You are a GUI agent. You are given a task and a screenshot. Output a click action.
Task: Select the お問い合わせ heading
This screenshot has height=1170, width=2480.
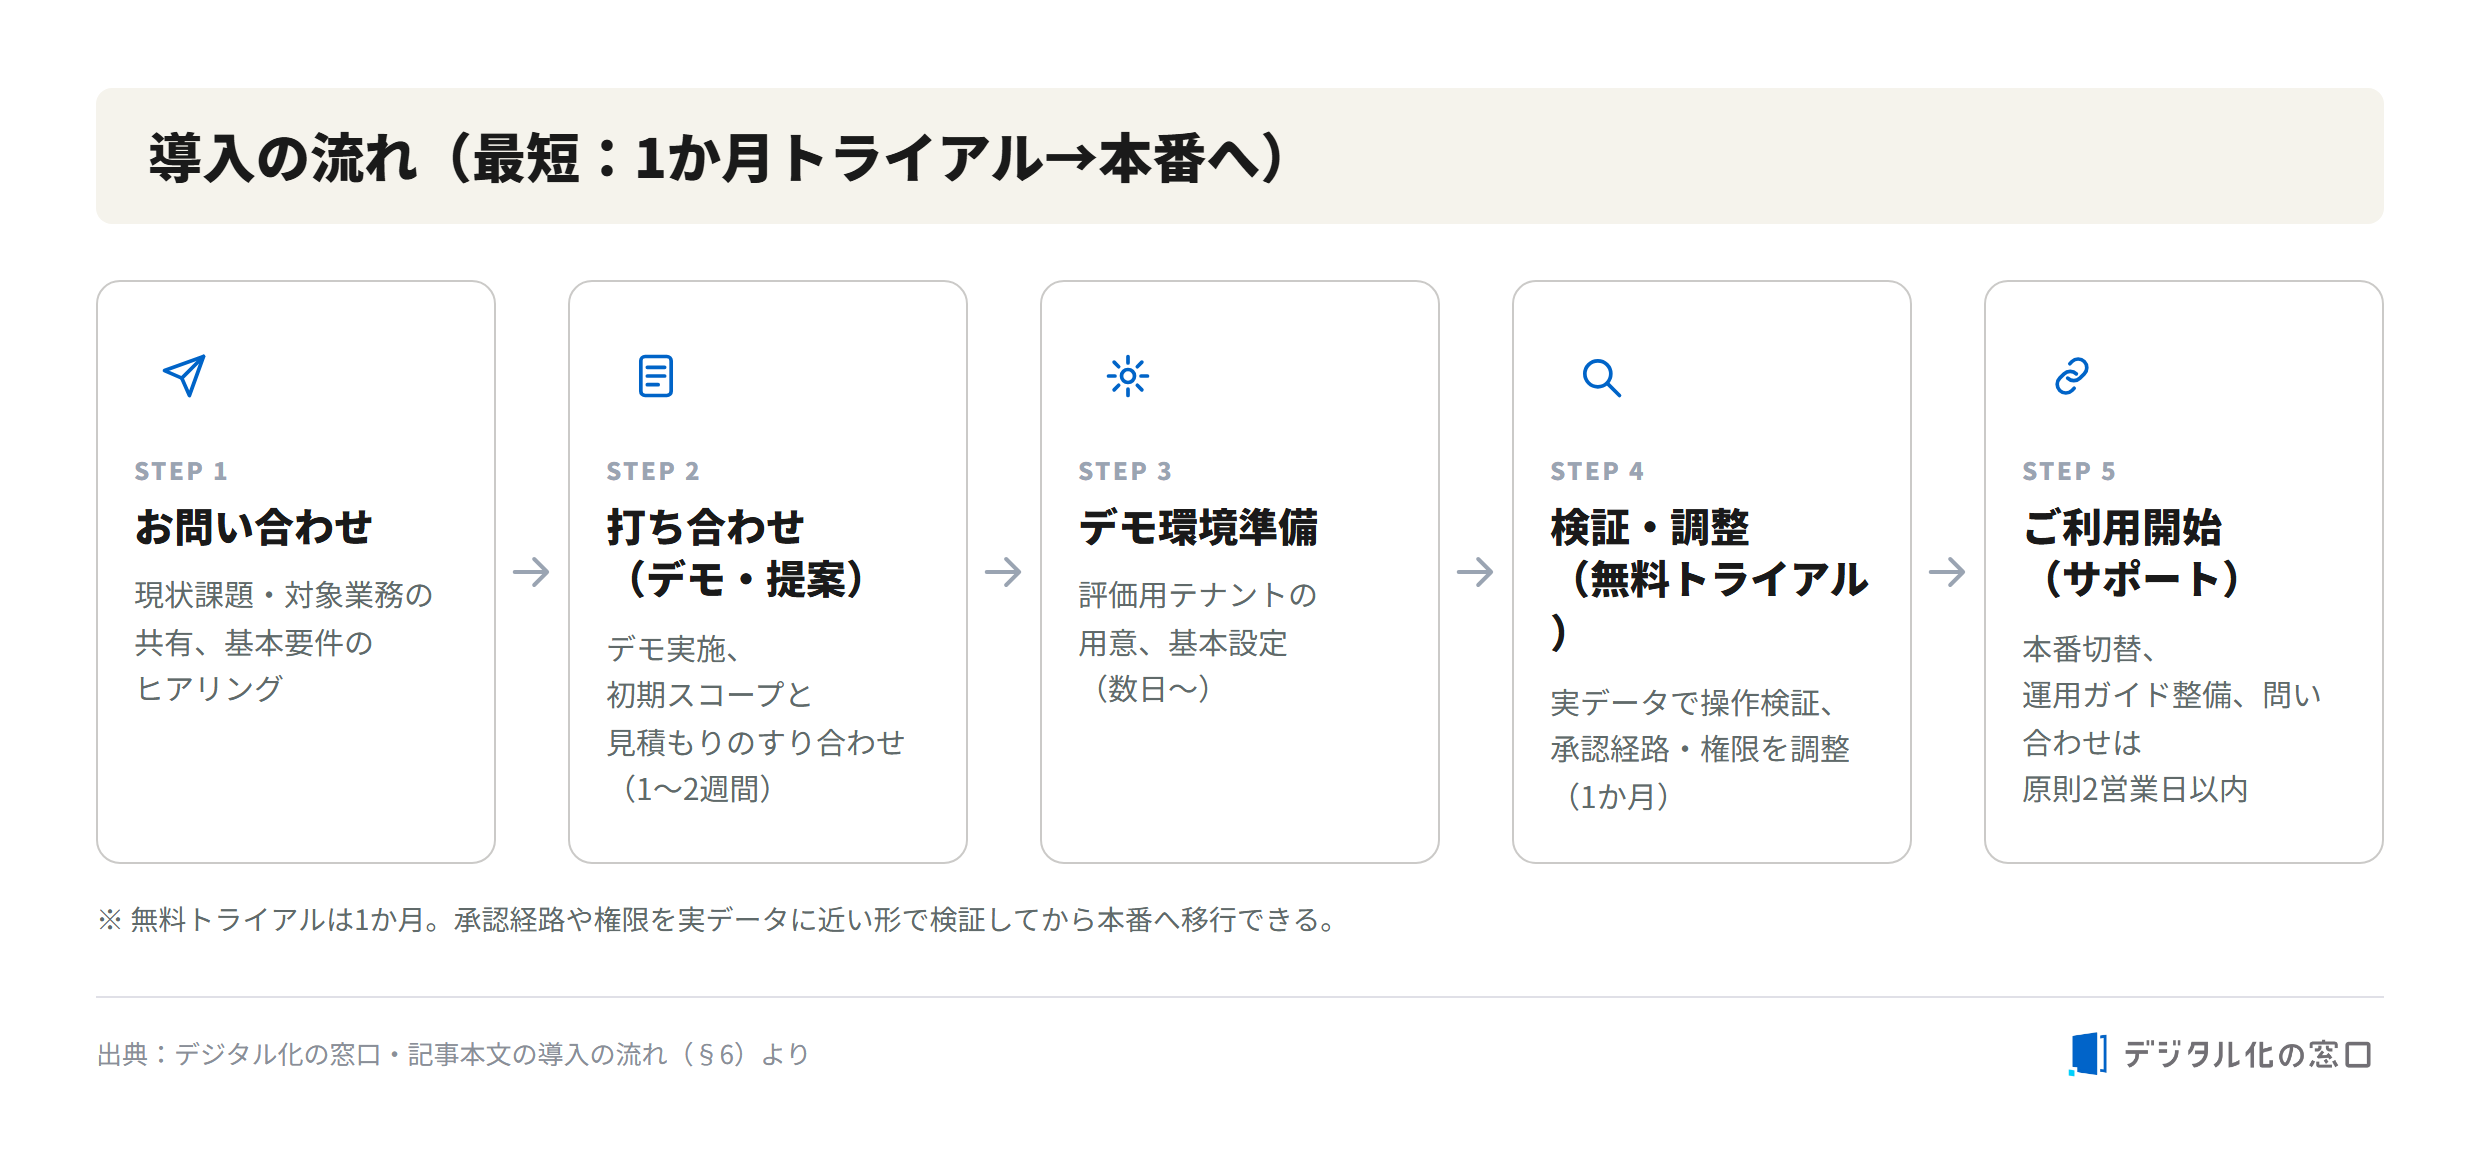(x=253, y=527)
